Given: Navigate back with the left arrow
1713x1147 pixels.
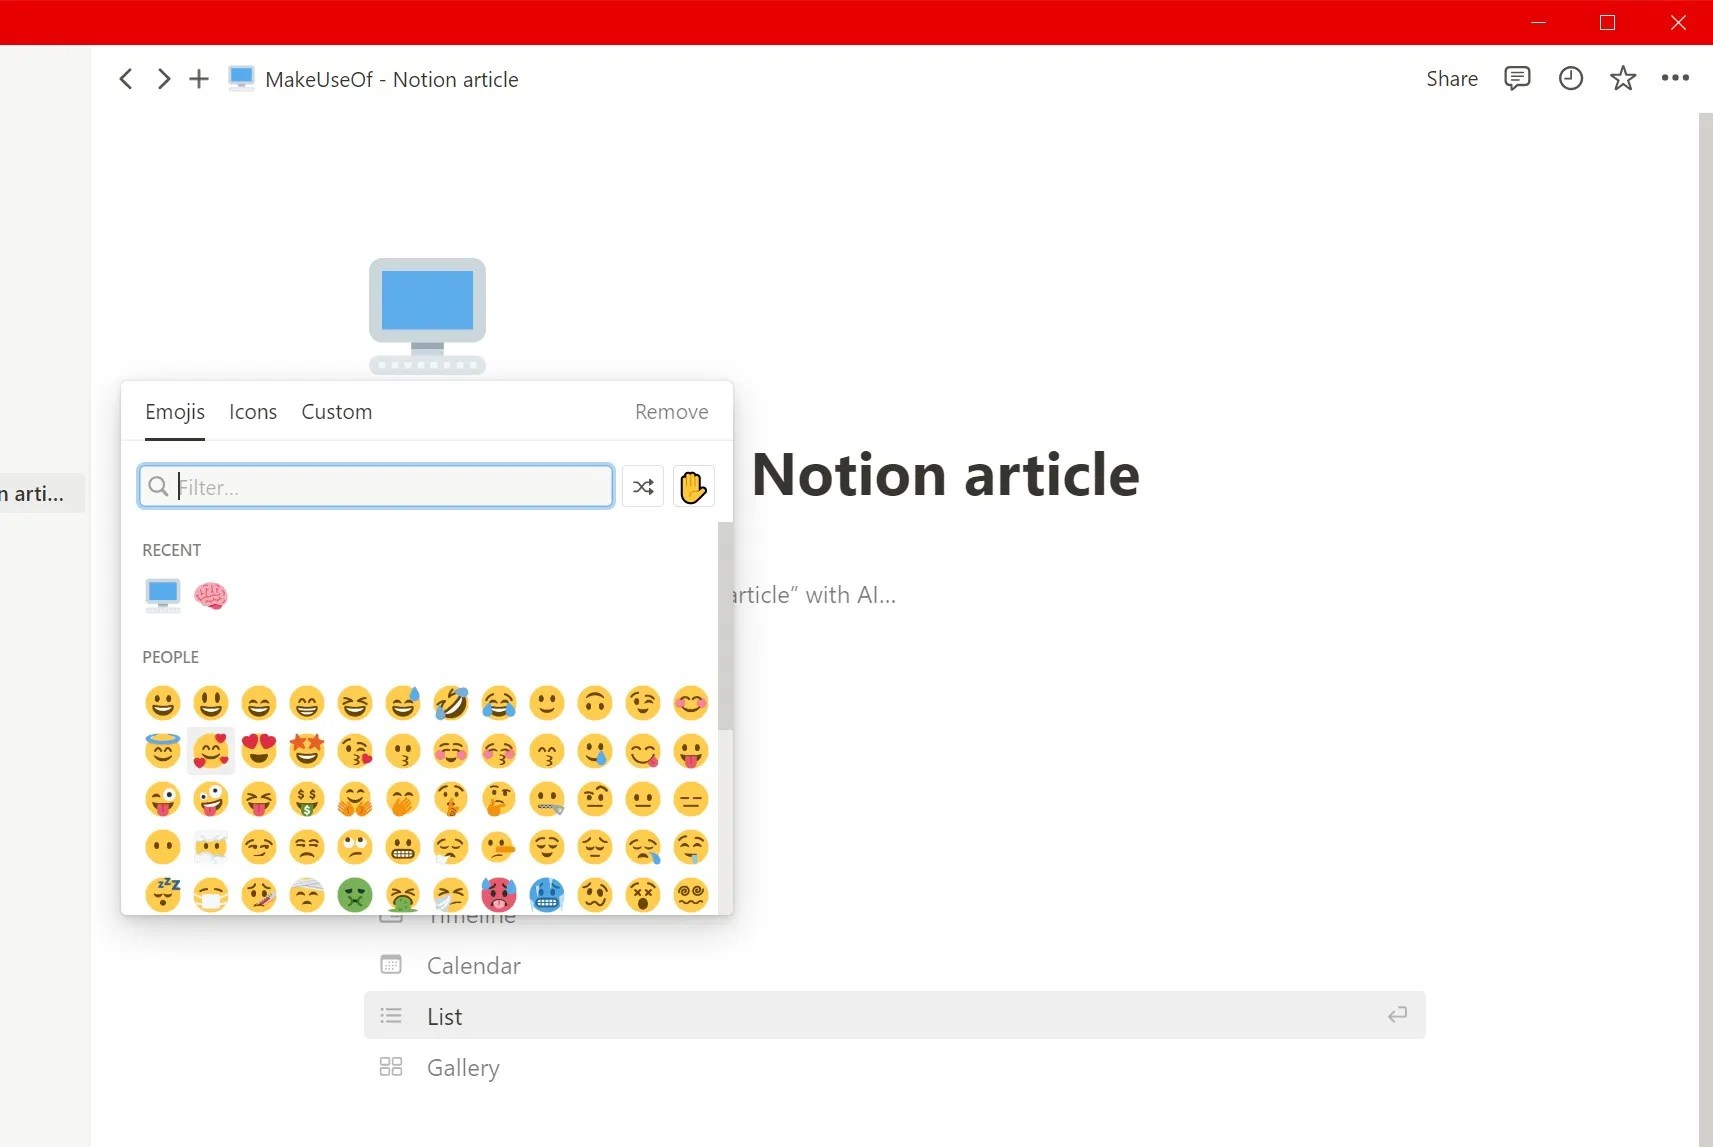Looking at the screenshot, I should [126, 78].
